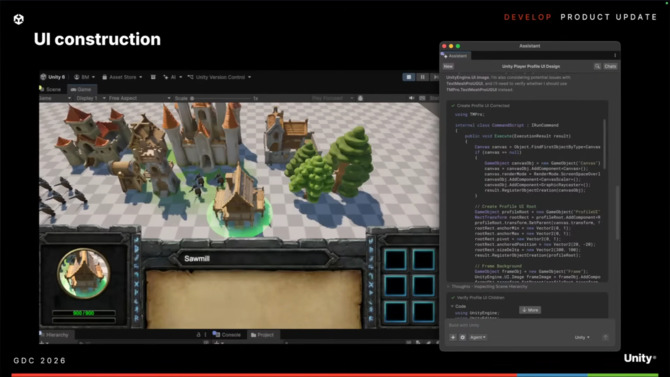
Task: Click the Pause button in the toolbar
Action: pos(422,77)
